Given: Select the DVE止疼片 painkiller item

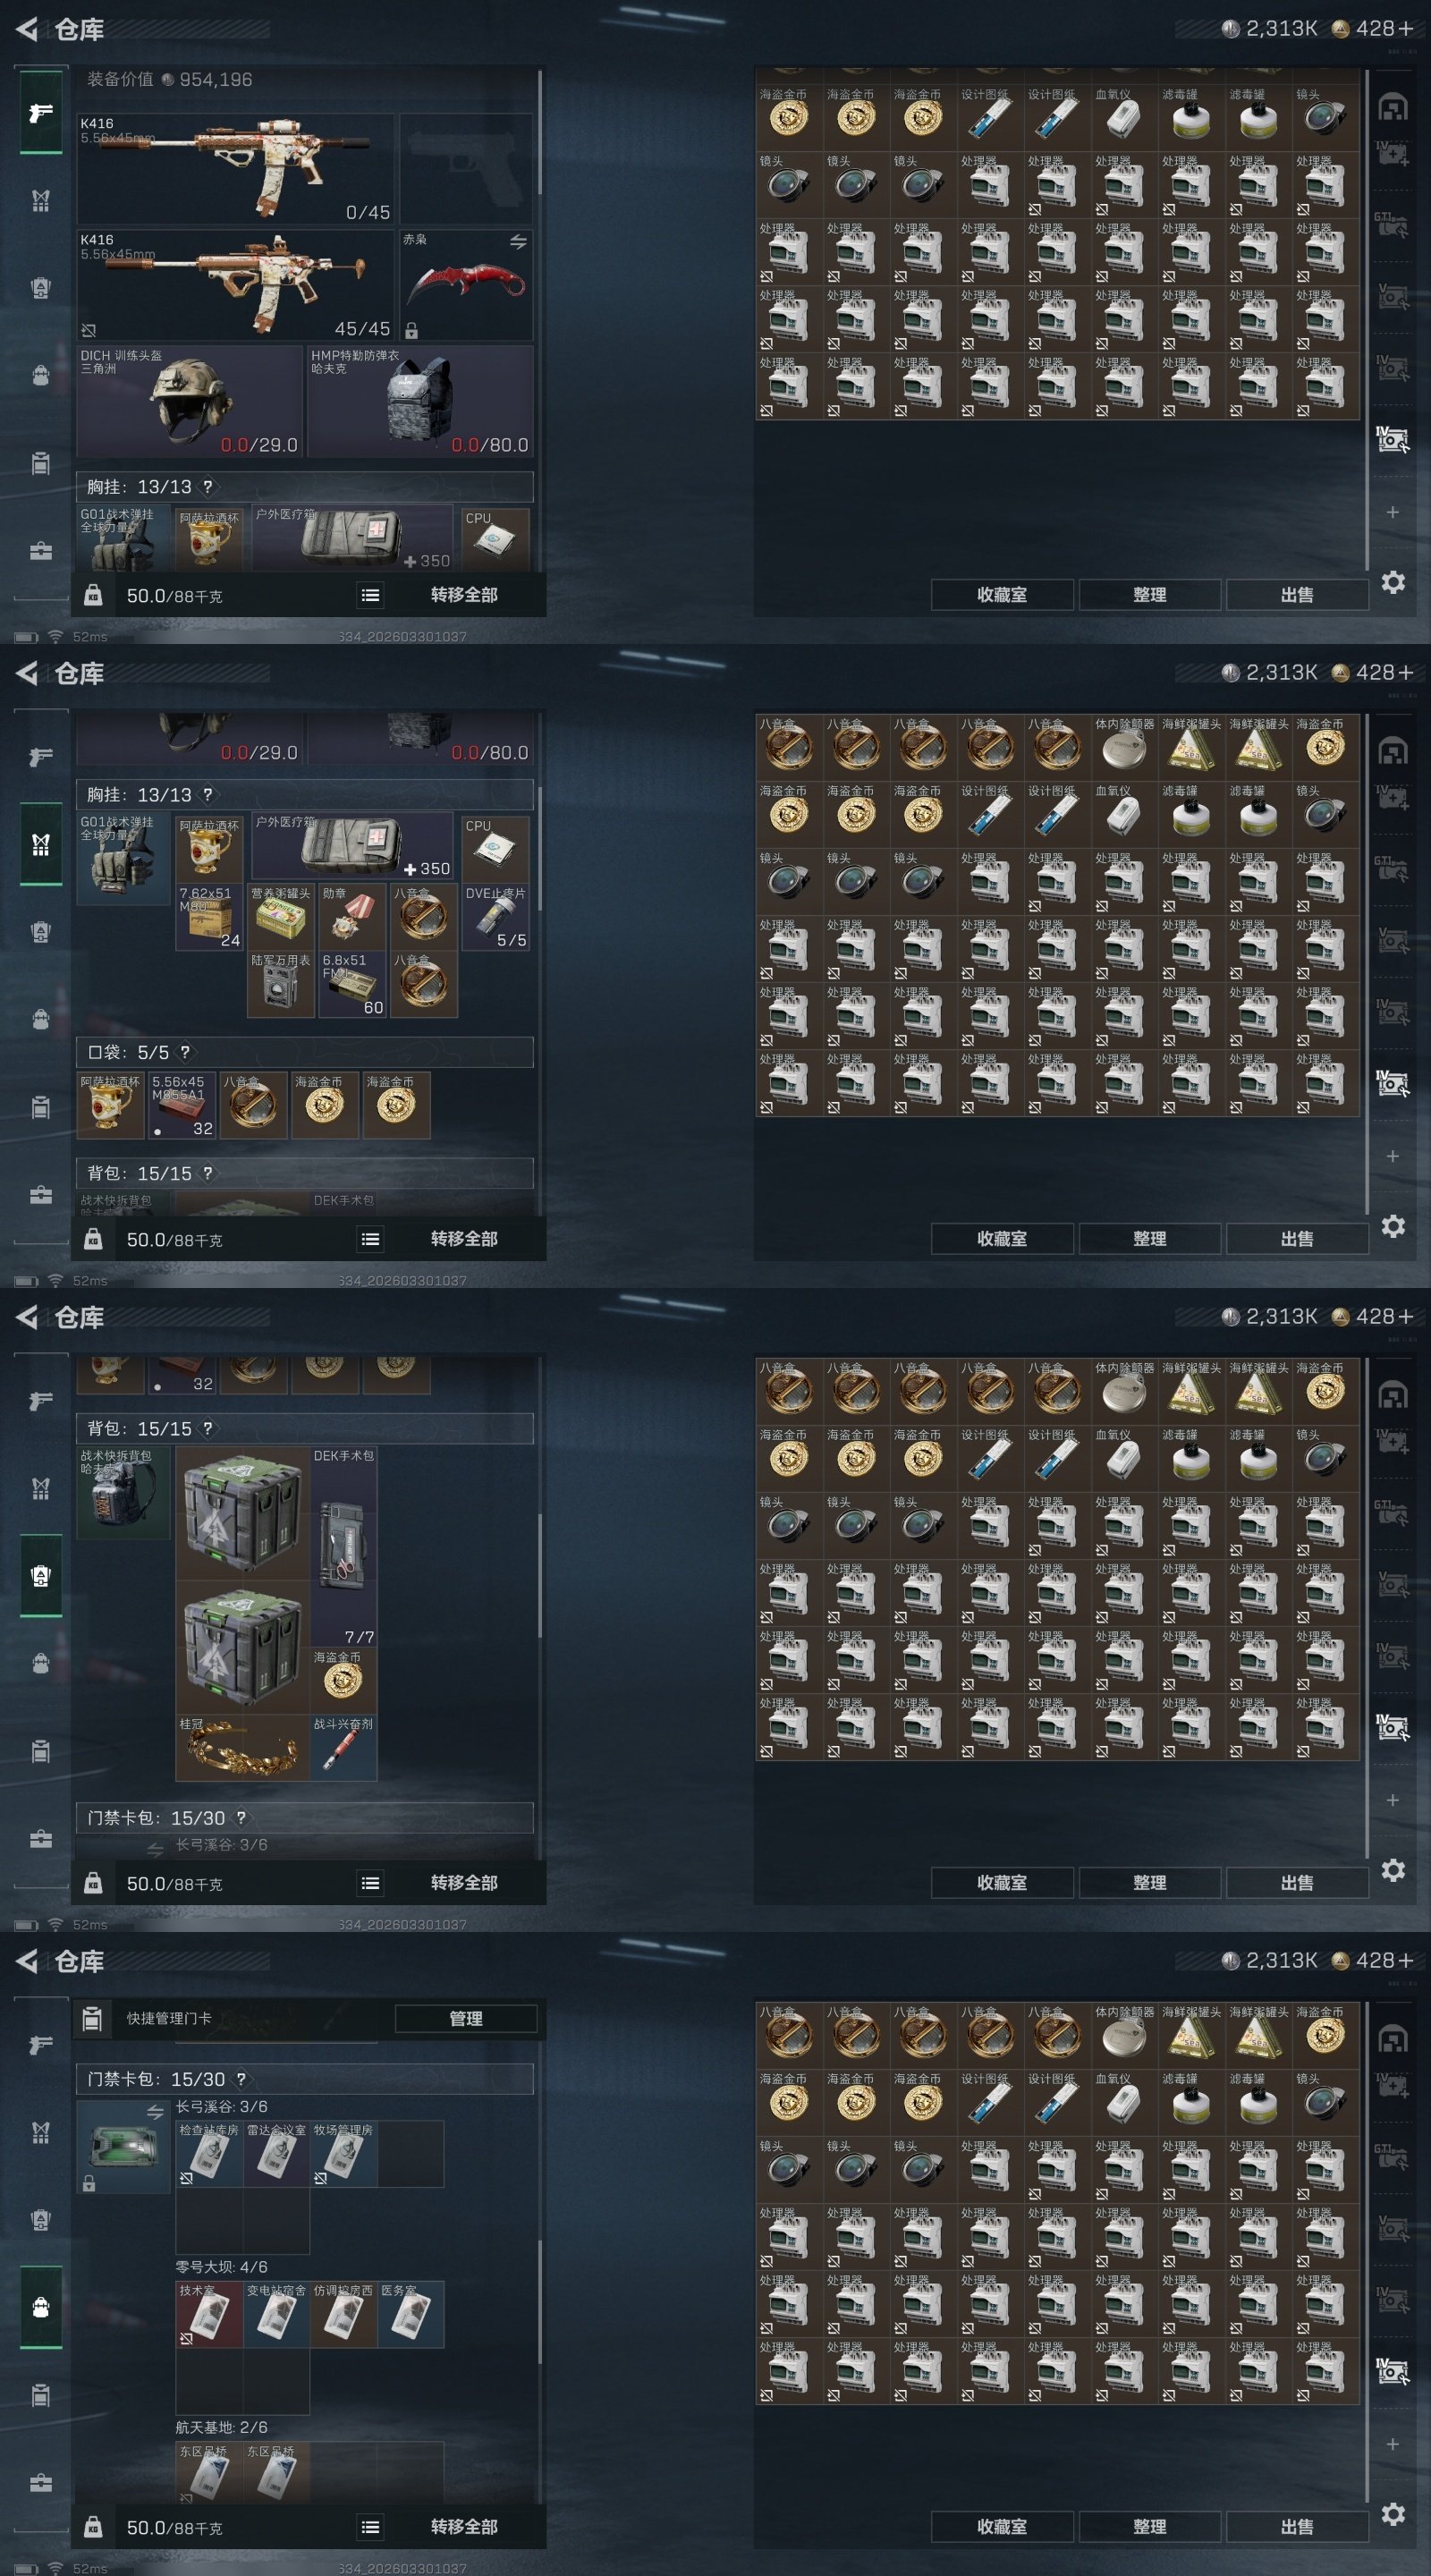Looking at the screenshot, I should [496, 917].
